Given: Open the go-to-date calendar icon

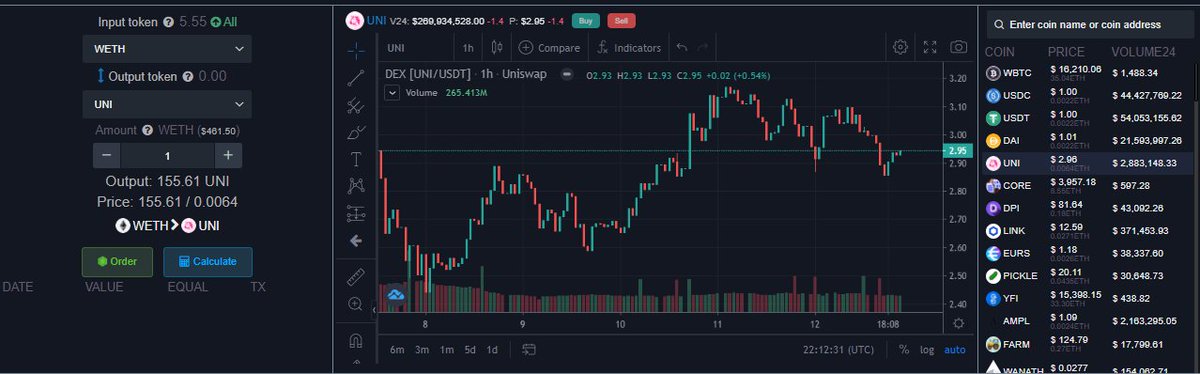Looking at the screenshot, I should tap(529, 349).
